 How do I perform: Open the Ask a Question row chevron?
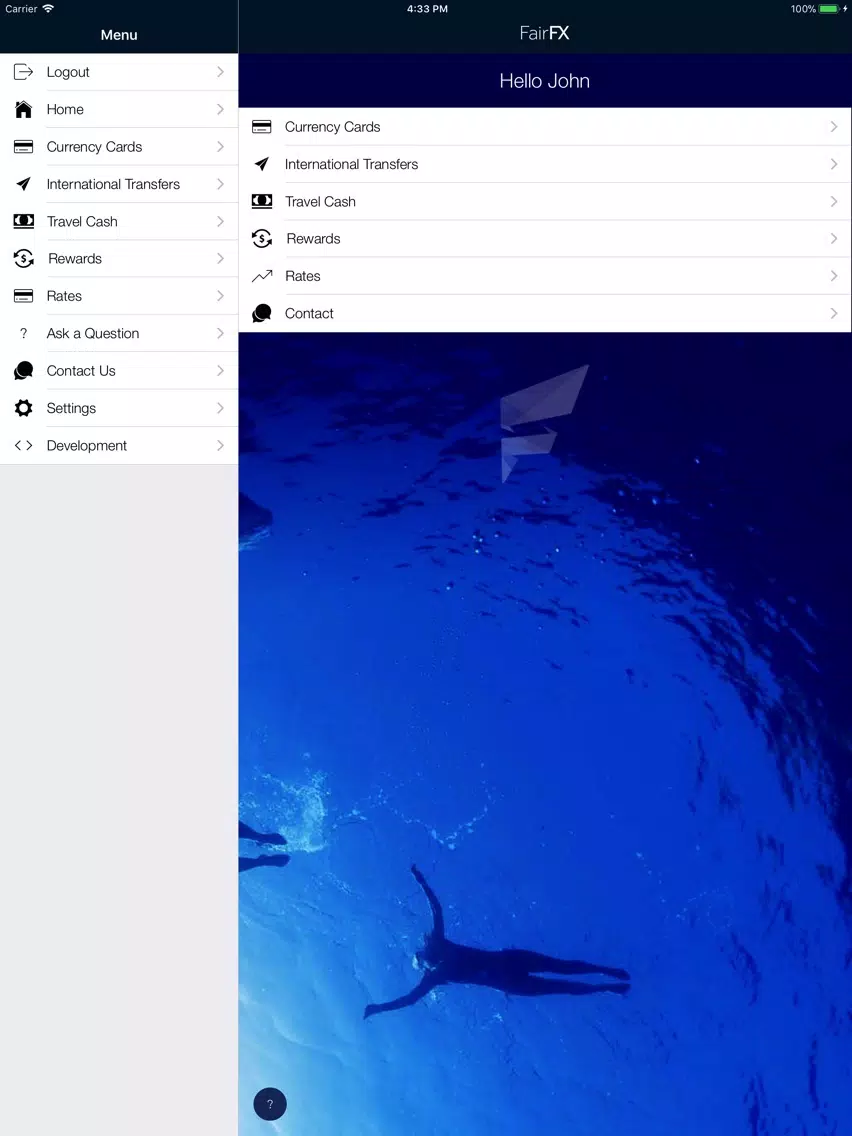pyautogui.click(x=220, y=333)
